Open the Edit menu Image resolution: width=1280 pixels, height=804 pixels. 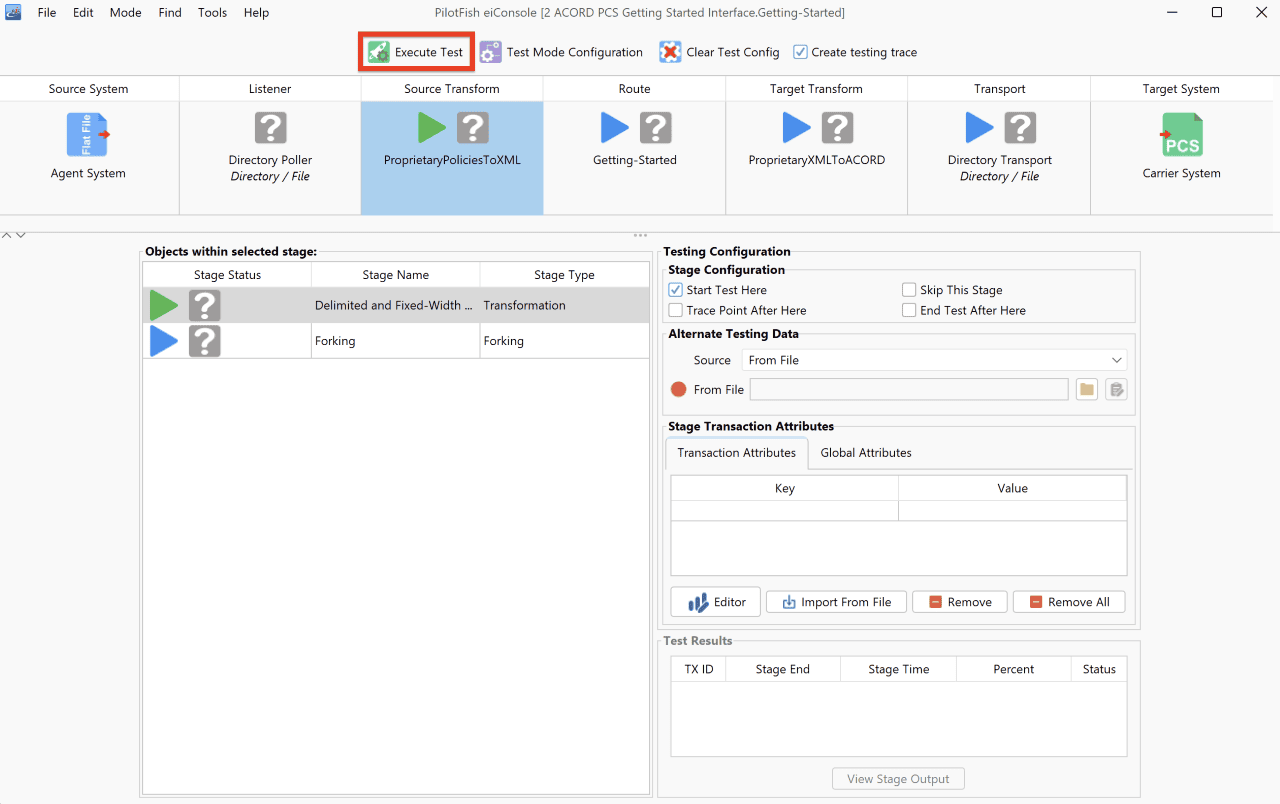[x=83, y=13]
